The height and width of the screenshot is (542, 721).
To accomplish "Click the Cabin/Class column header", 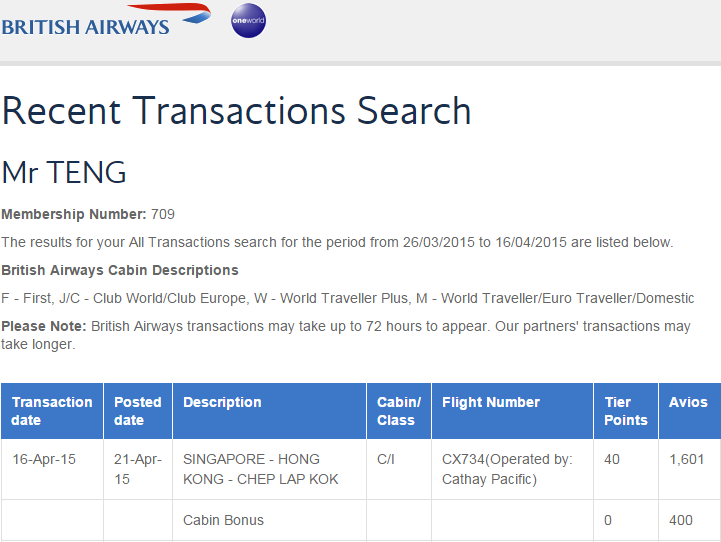I will [399, 411].
